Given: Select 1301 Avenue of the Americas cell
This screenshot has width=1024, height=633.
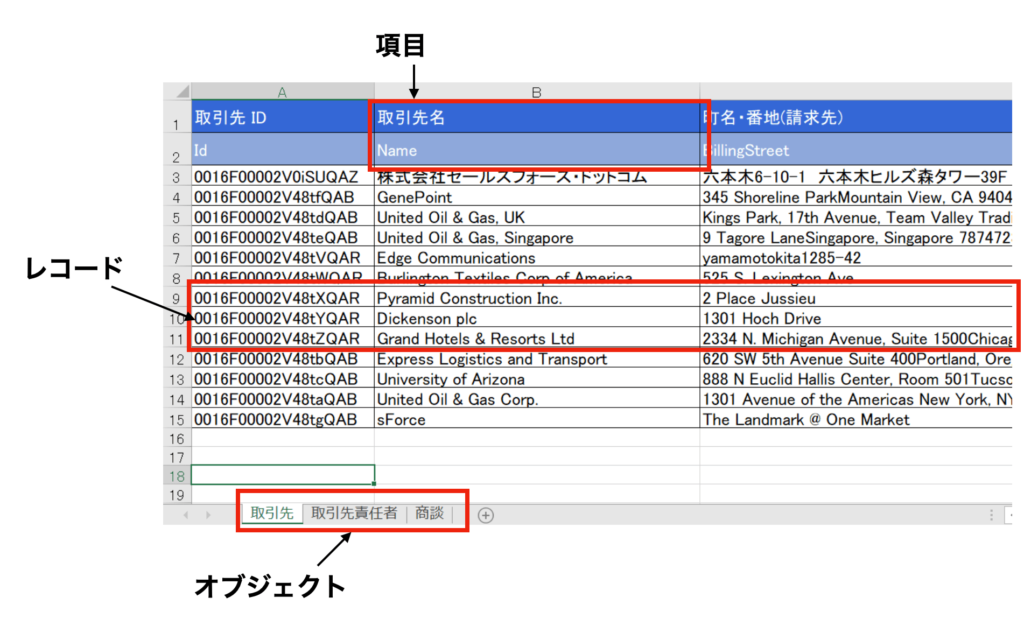Looking at the screenshot, I should tap(856, 399).
